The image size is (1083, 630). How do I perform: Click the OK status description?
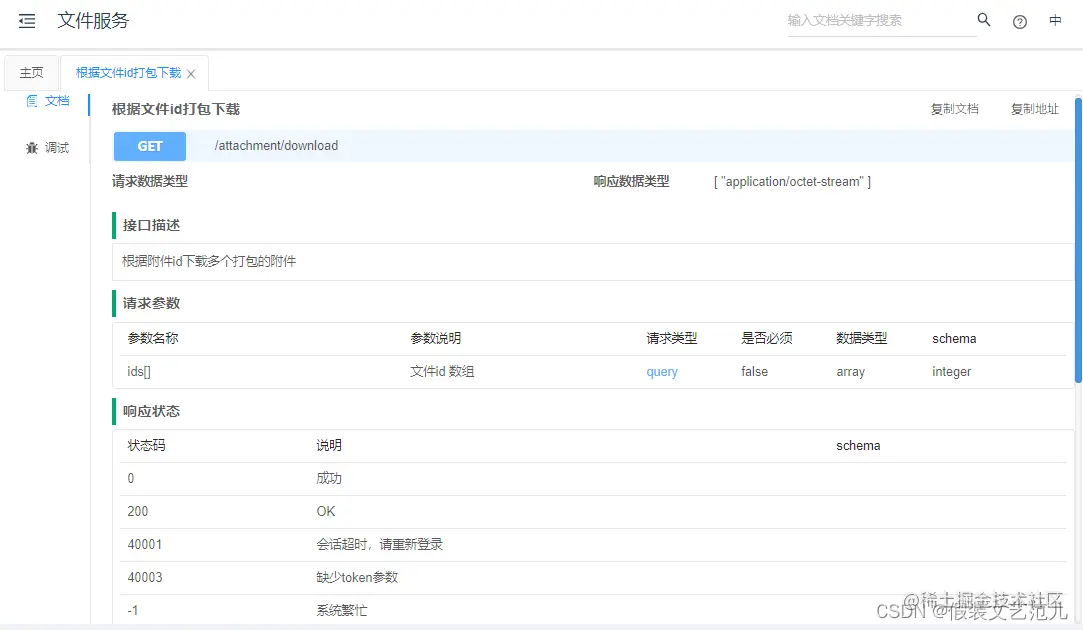click(325, 511)
